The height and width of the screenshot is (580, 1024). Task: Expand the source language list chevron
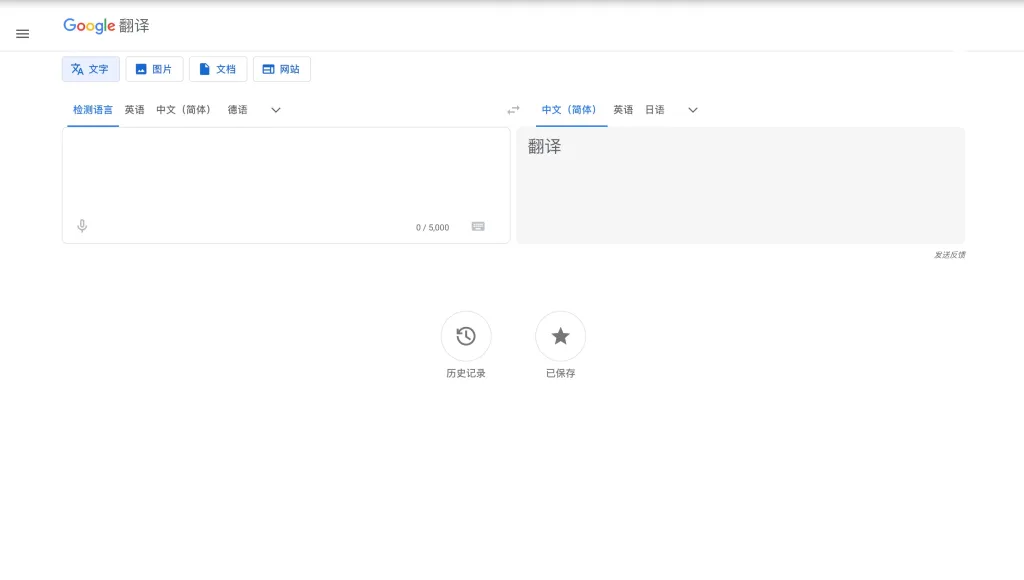[276, 110]
